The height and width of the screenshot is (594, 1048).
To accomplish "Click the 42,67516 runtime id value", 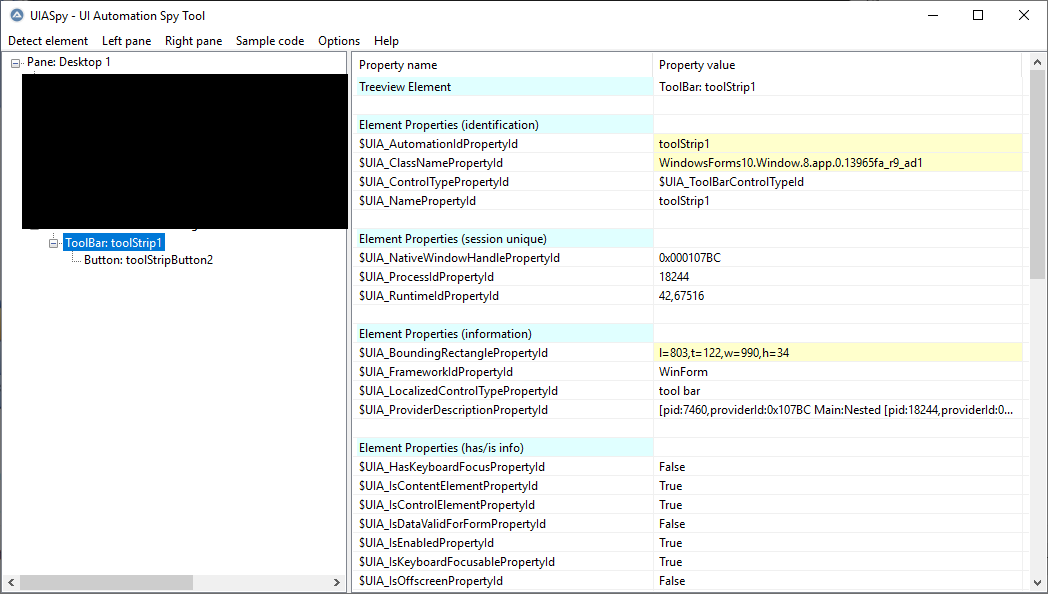I will (681, 295).
